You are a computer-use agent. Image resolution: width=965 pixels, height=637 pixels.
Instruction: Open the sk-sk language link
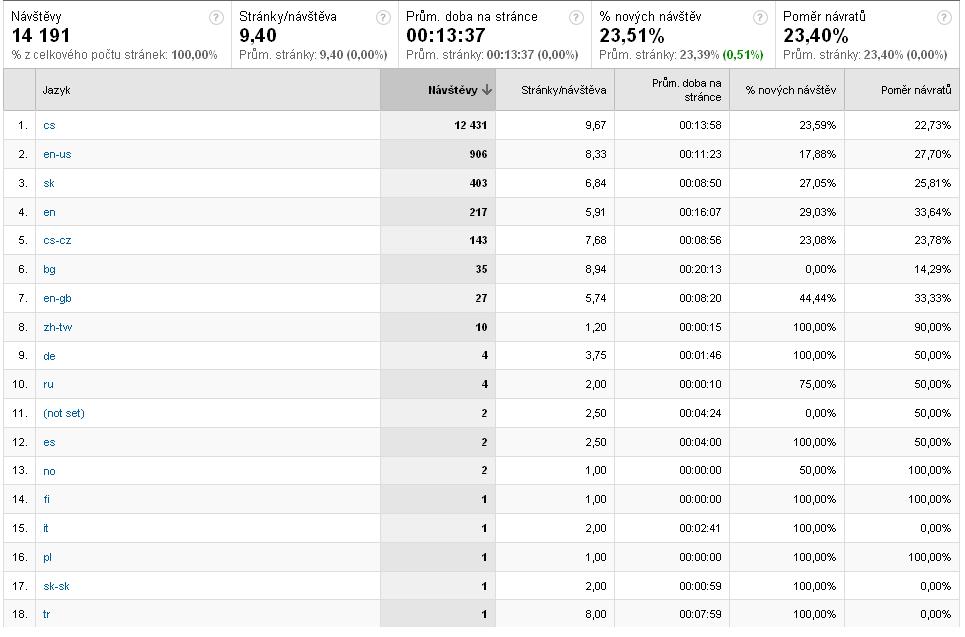click(x=56, y=586)
